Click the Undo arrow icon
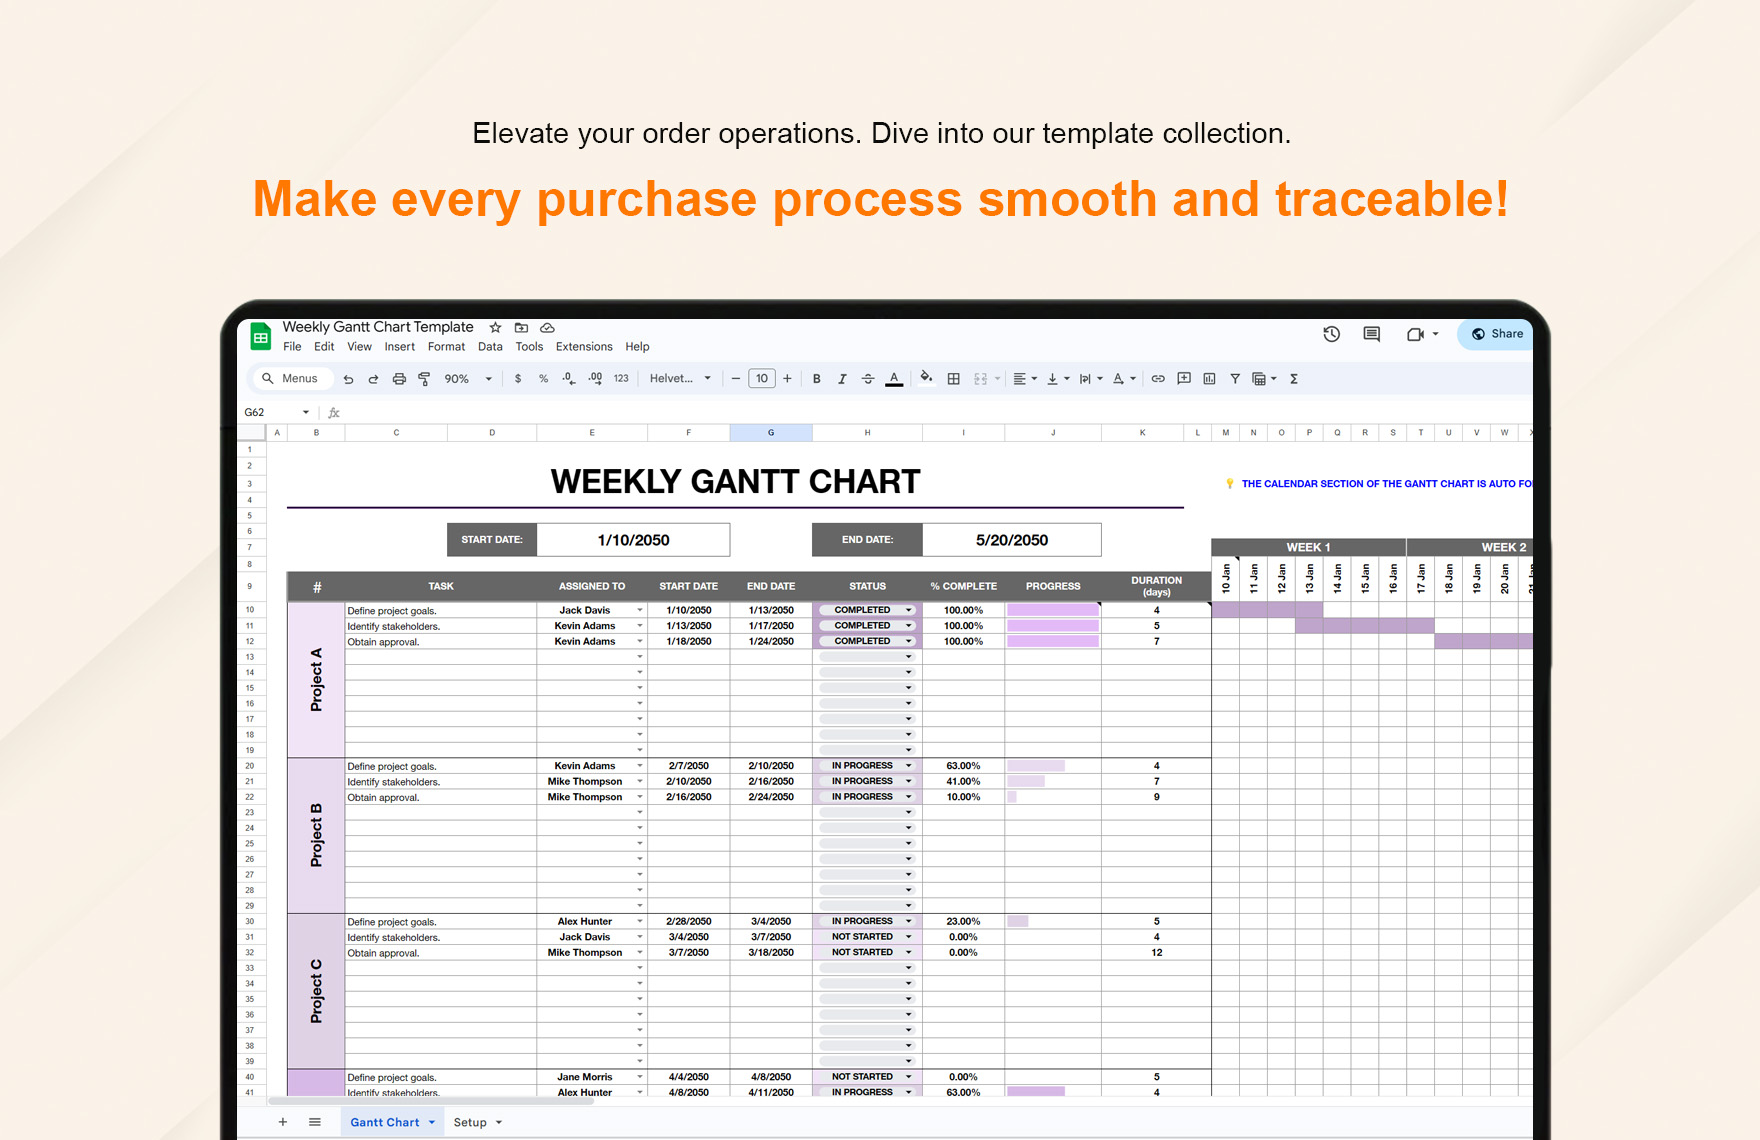1760x1140 pixels. 348,379
